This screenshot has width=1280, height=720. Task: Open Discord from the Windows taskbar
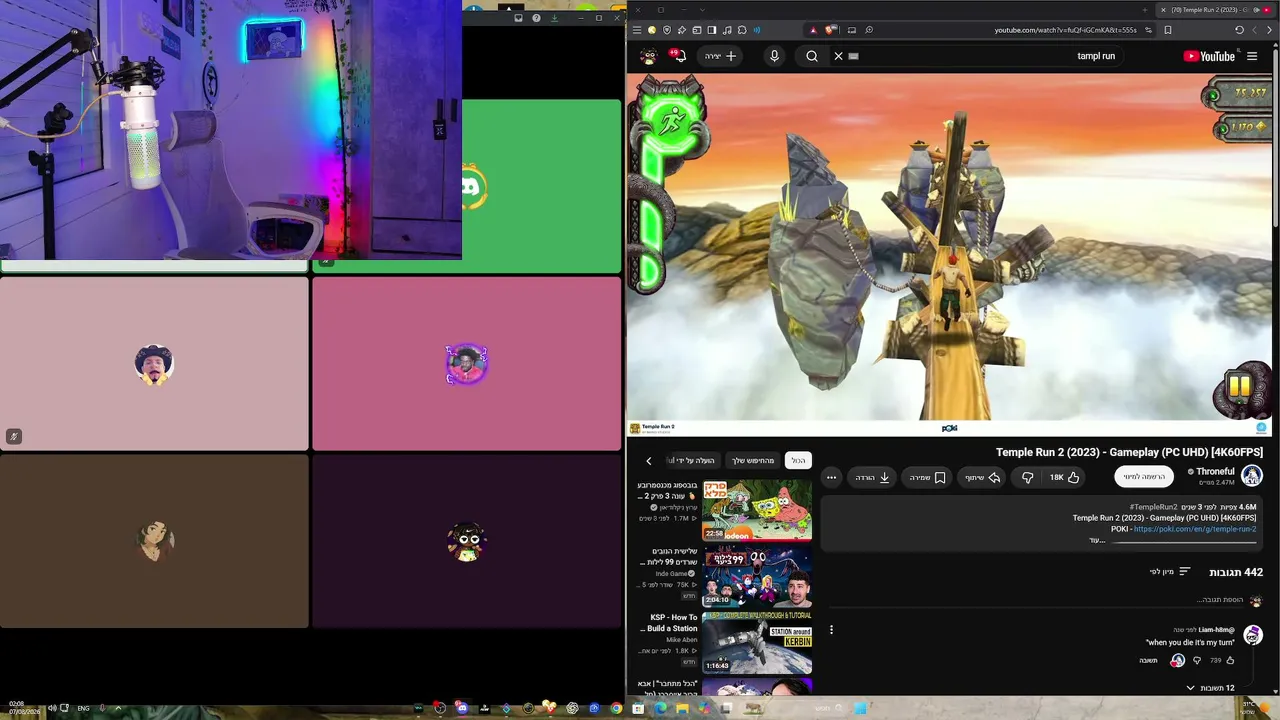[x=462, y=708]
